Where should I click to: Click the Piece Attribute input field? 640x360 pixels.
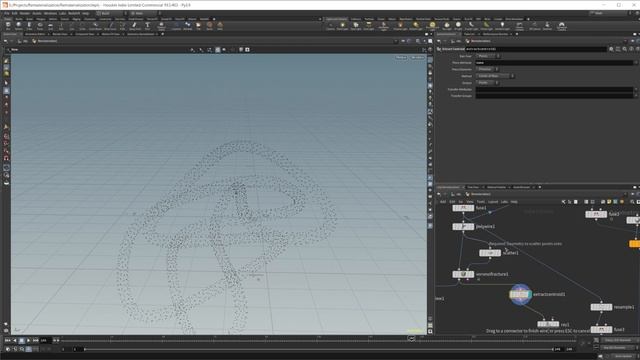coord(554,63)
